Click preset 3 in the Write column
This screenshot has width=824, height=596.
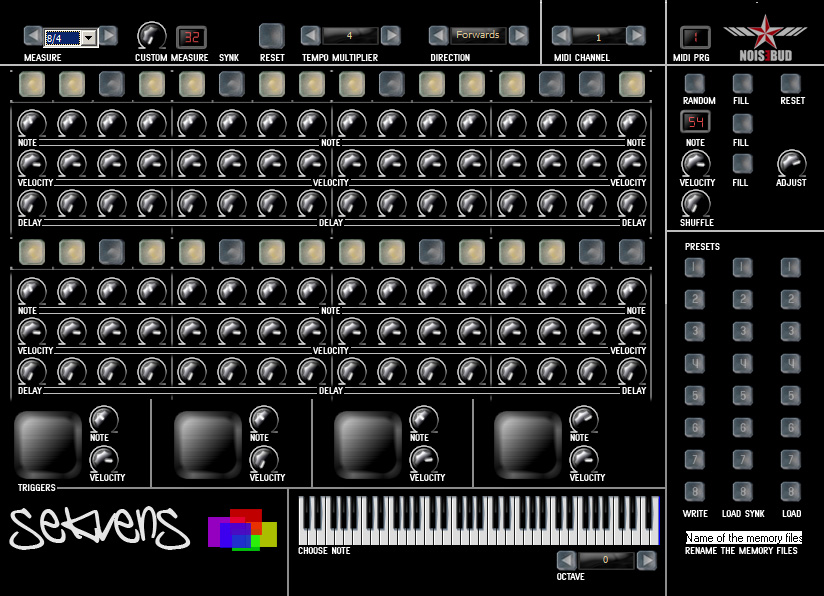click(x=695, y=331)
